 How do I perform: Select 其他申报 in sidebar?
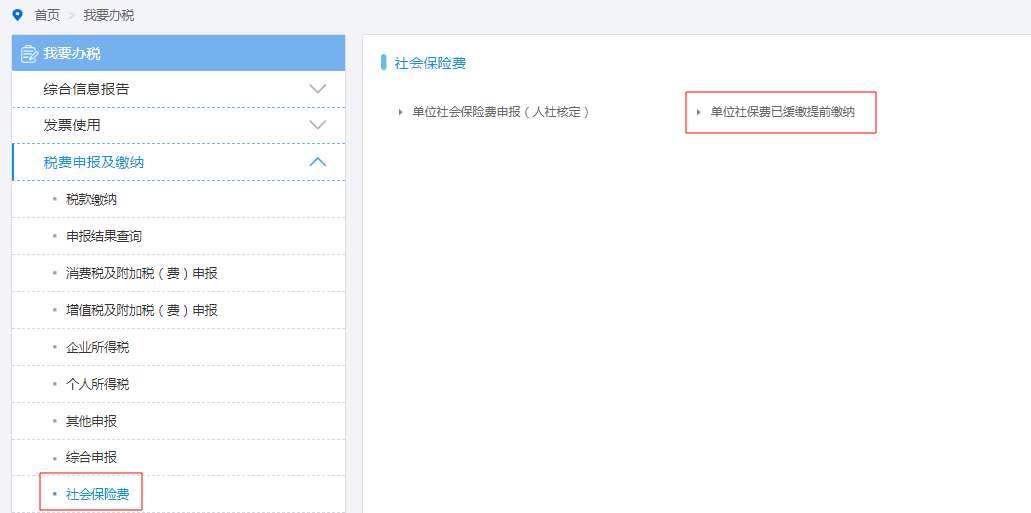(x=91, y=421)
